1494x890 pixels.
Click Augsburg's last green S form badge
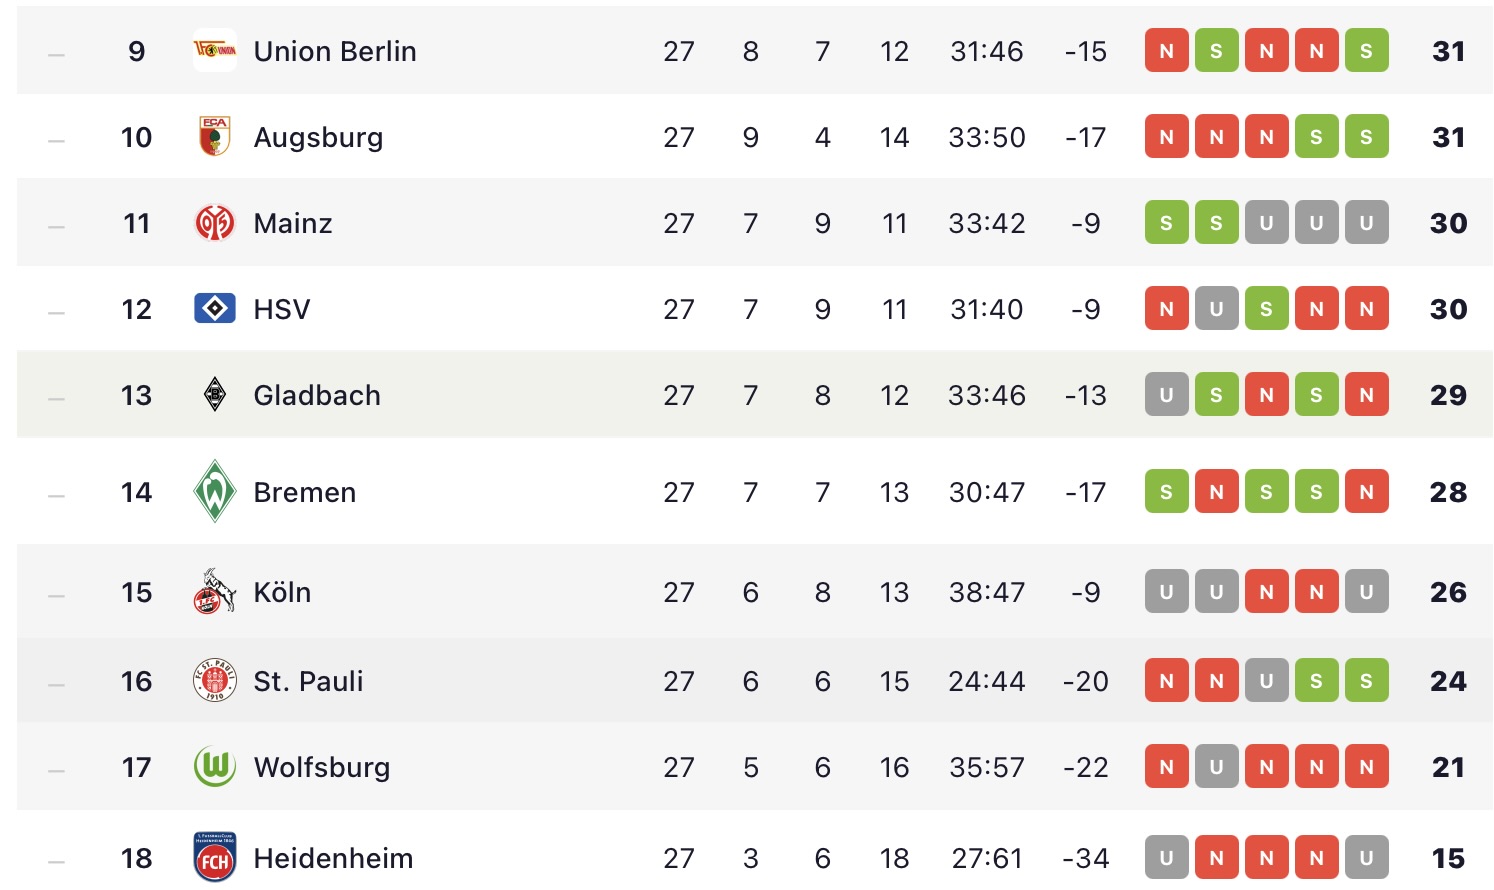tap(1366, 137)
